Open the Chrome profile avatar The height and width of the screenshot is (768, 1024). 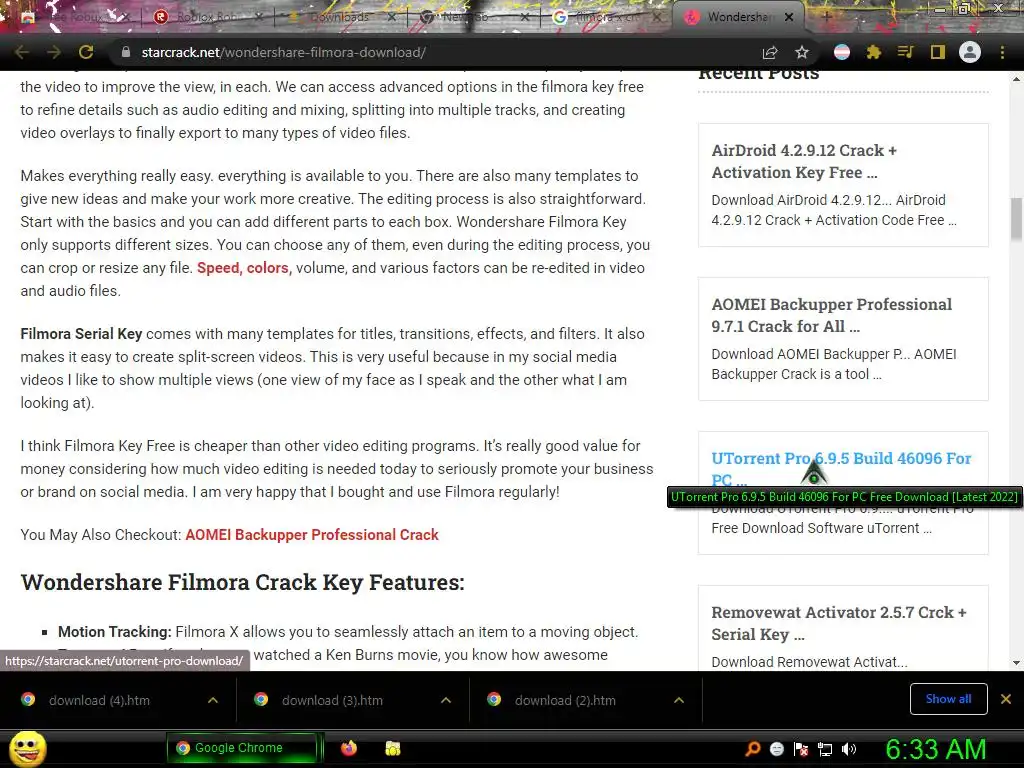(x=970, y=52)
